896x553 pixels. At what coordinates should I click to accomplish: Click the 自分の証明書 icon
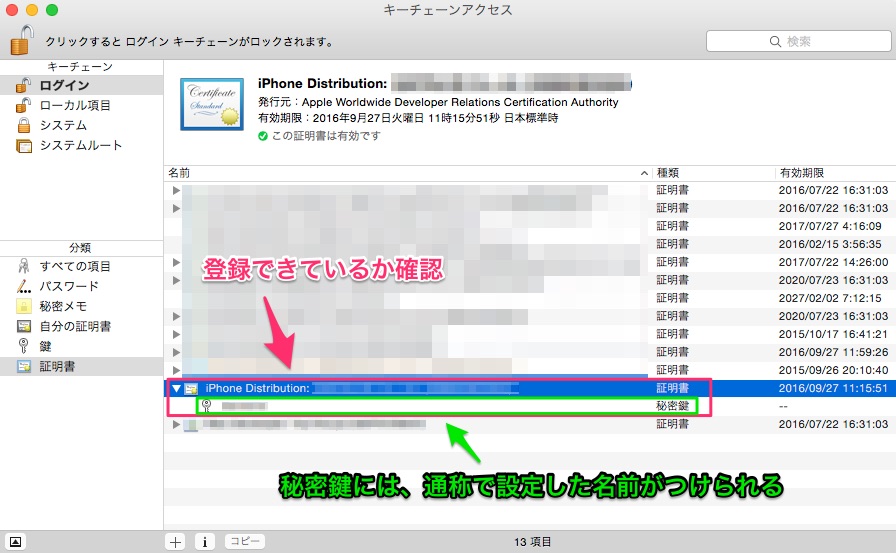point(23,326)
